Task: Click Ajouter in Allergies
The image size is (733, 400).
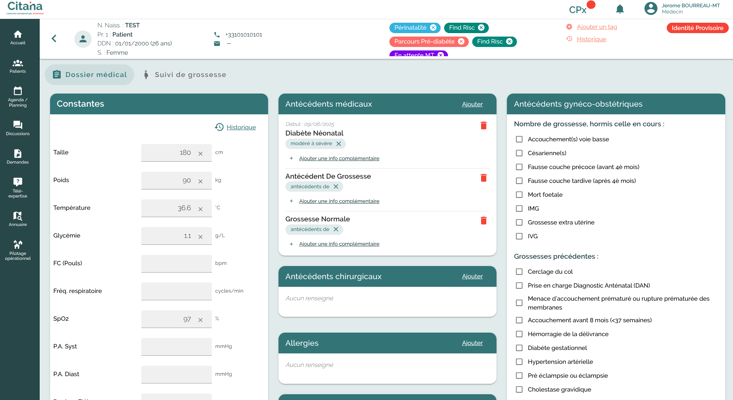Action: pyautogui.click(x=472, y=343)
